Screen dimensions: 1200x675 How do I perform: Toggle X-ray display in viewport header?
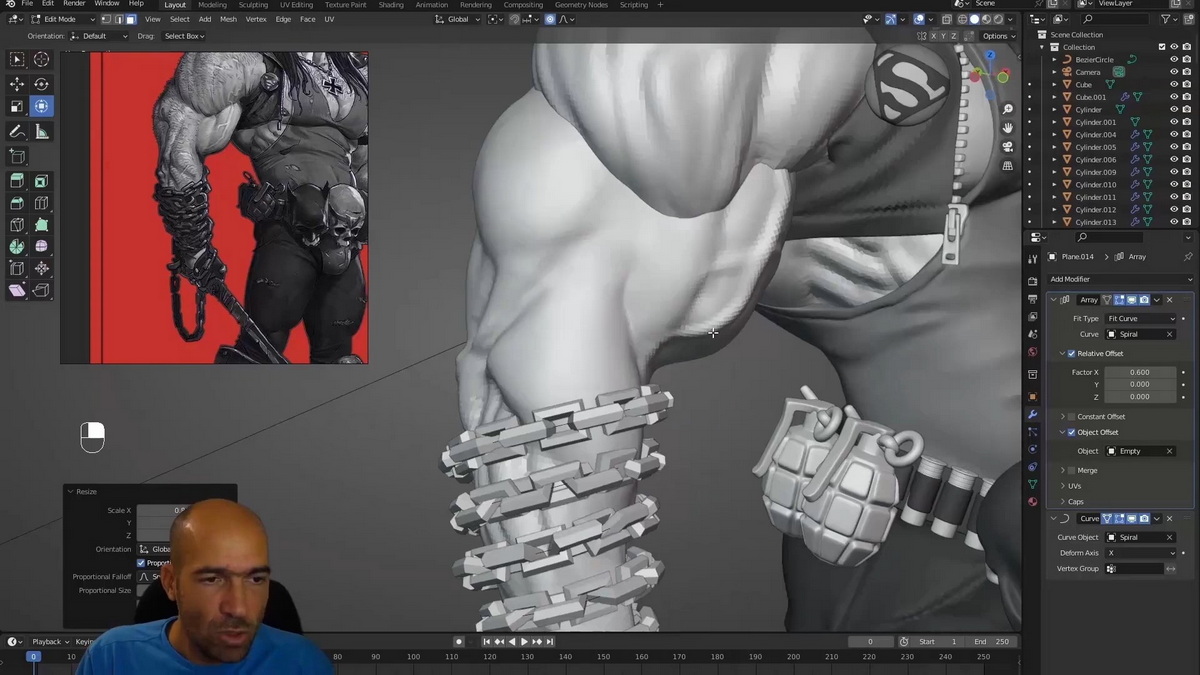[x=945, y=19]
